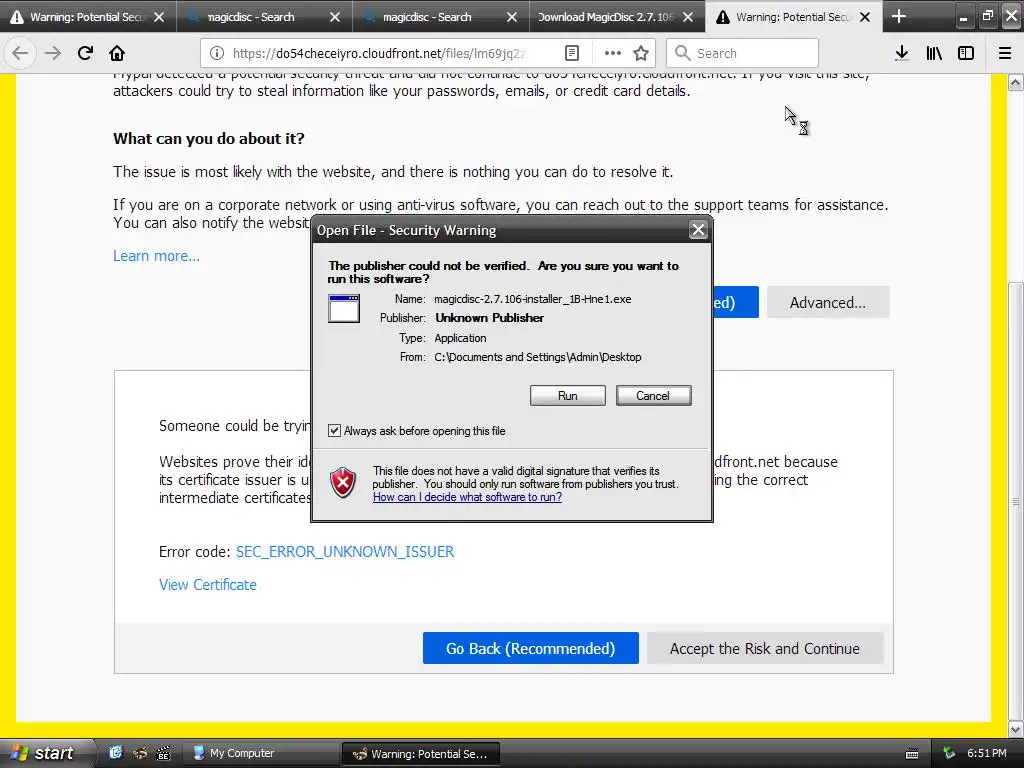The height and width of the screenshot is (768, 1024).
Task: Click Go Back (Recommended) button at bottom
Action: click(530, 648)
